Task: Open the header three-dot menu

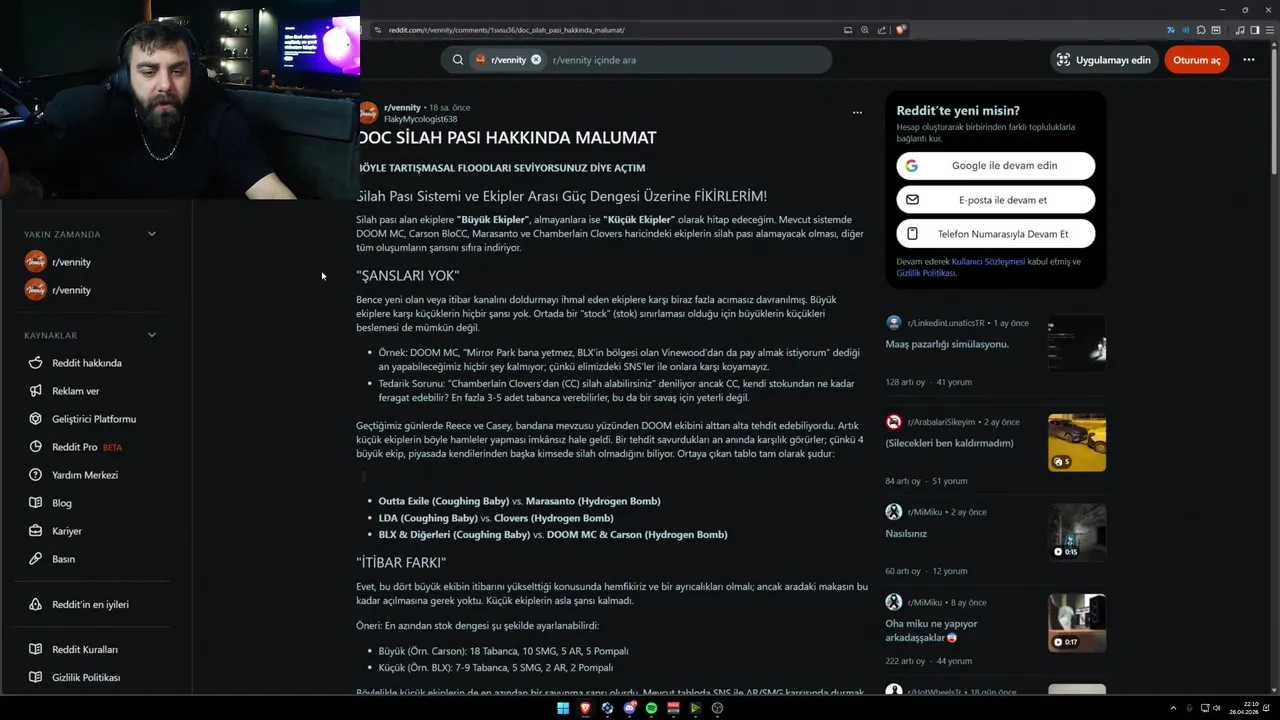Action: pyautogui.click(x=1249, y=60)
